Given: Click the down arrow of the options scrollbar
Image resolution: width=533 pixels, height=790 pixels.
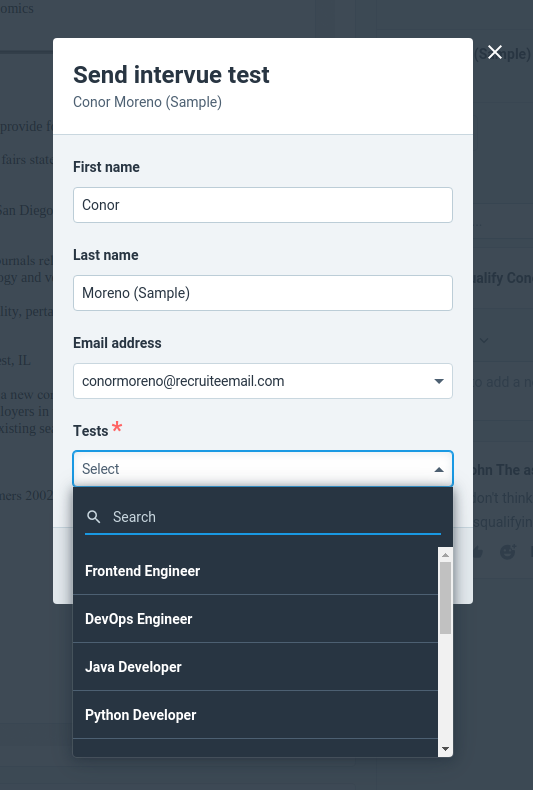Looking at the screenshot, I should coord(445,749).
